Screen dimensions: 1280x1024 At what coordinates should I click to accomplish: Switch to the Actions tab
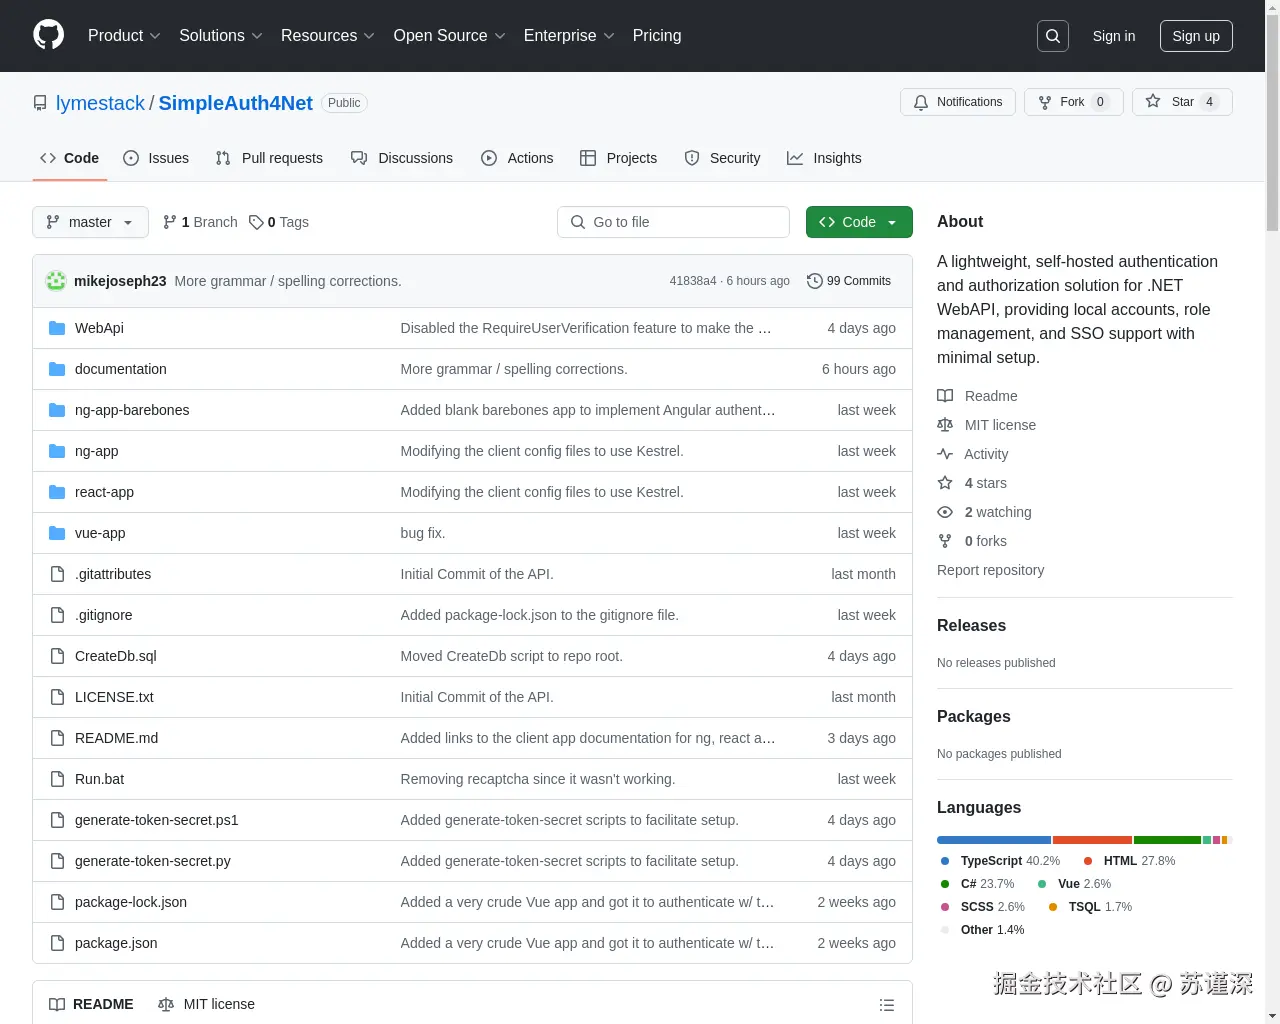pos(517,158)
